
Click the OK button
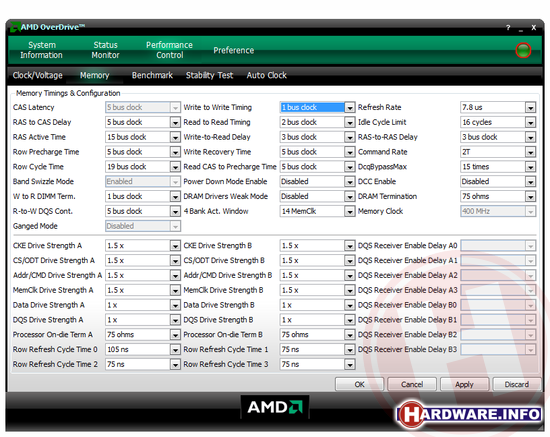point(359,384)
